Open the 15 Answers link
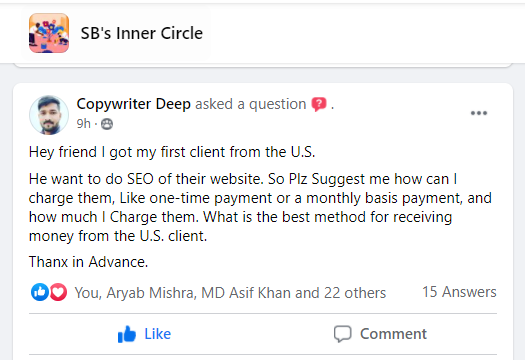 (459, 292)
